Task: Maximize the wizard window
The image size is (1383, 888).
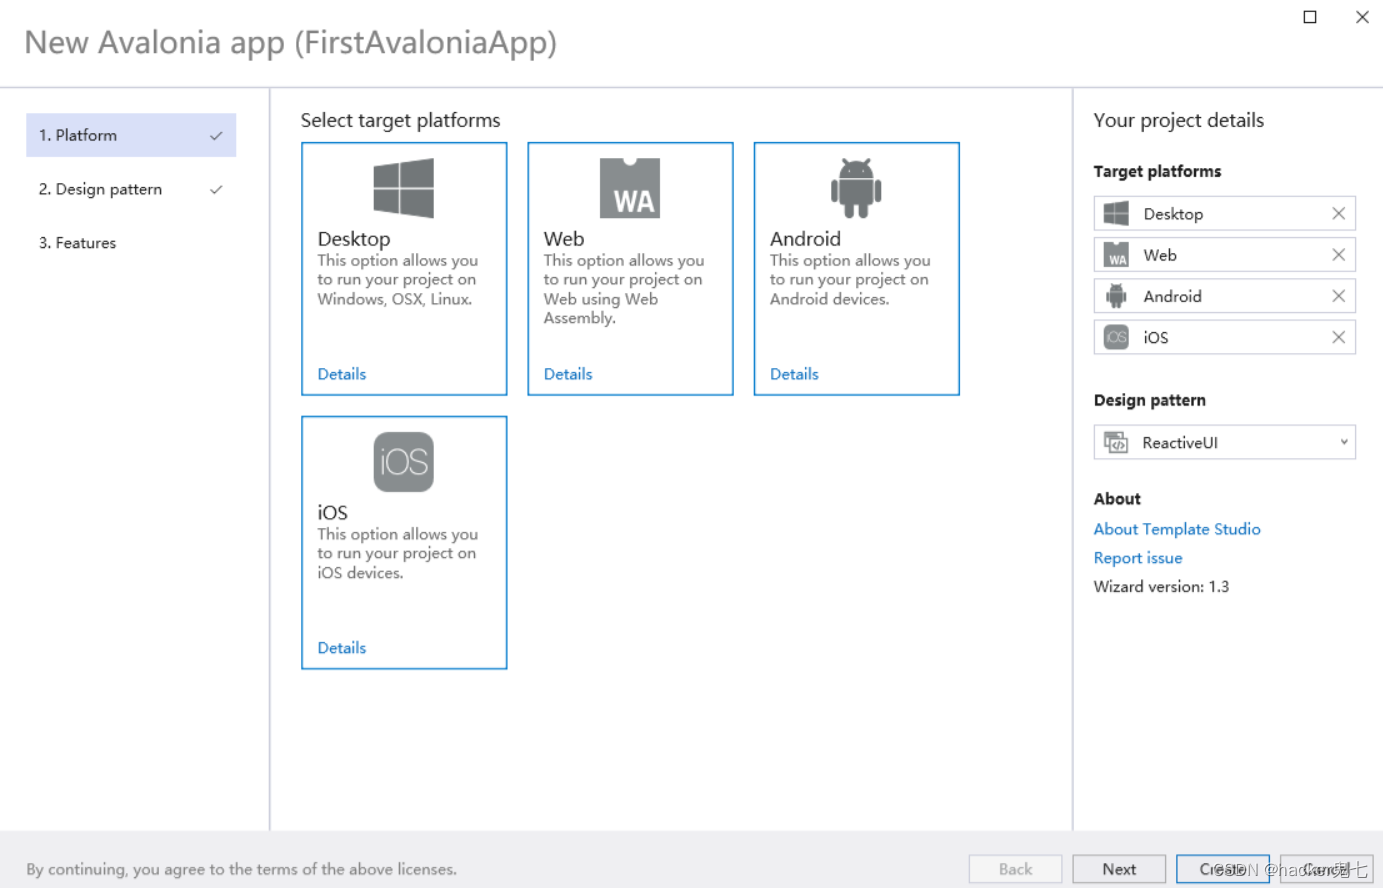Action: 1310,17
